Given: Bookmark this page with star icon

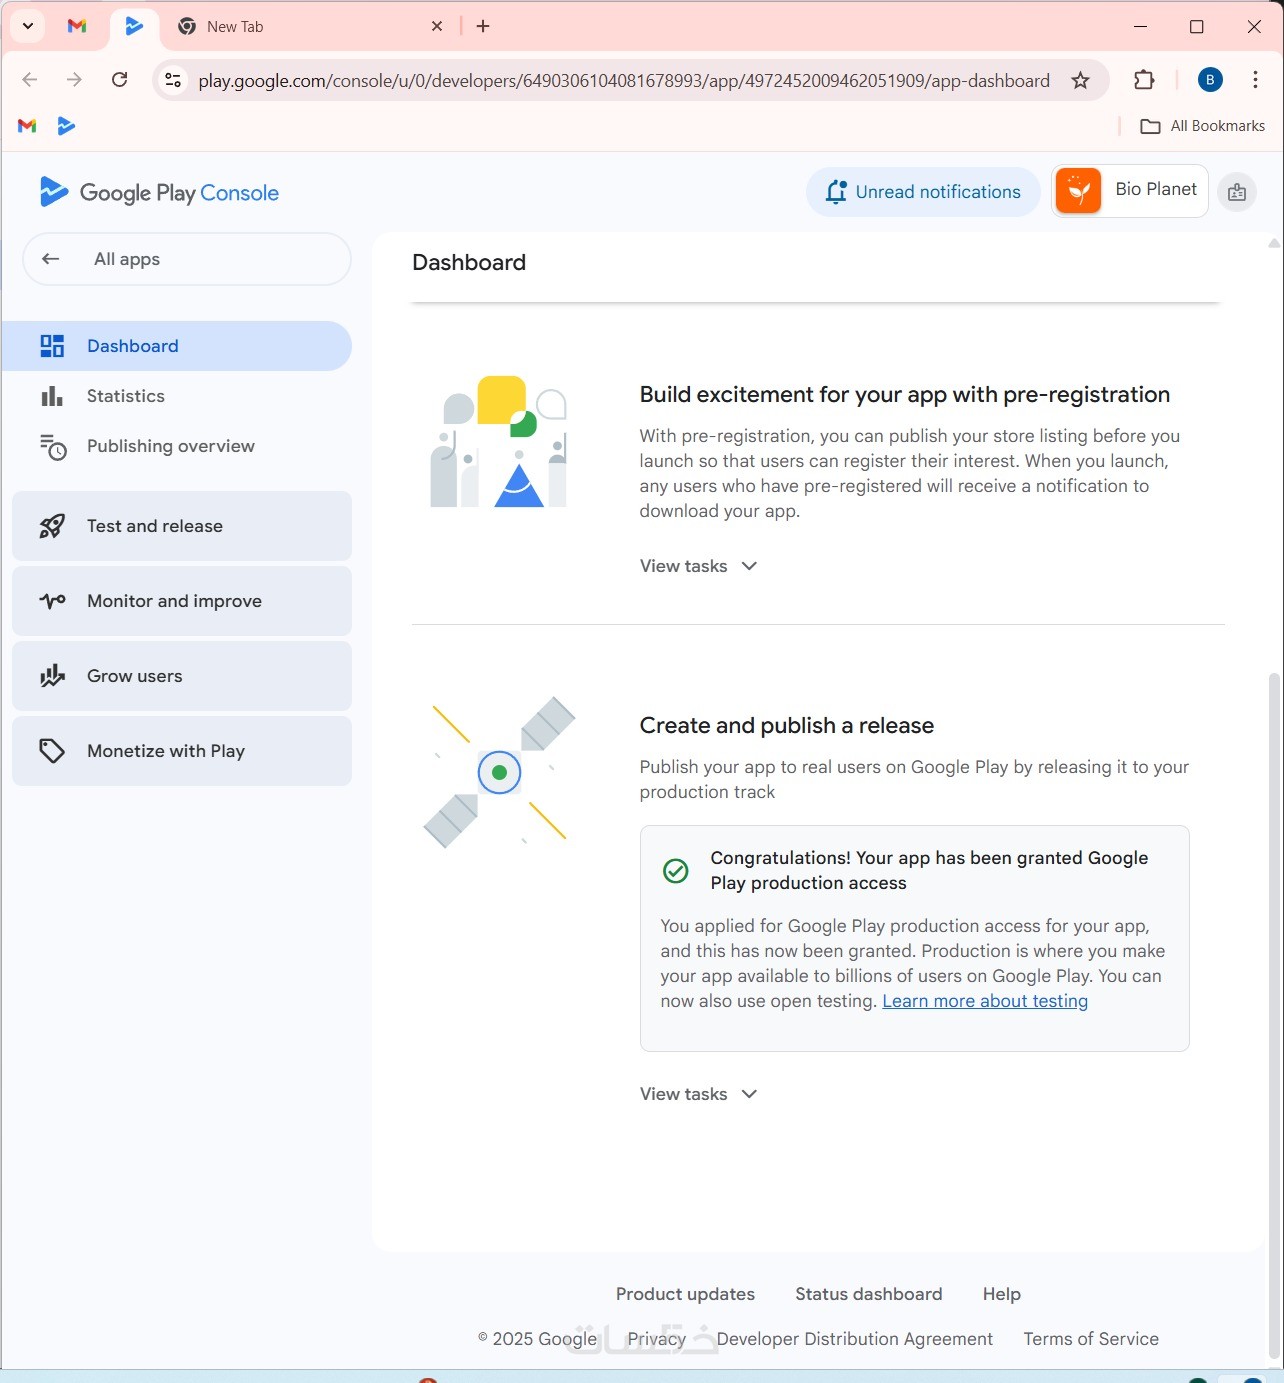Looking at the screenshot, I should (1081, 80).
